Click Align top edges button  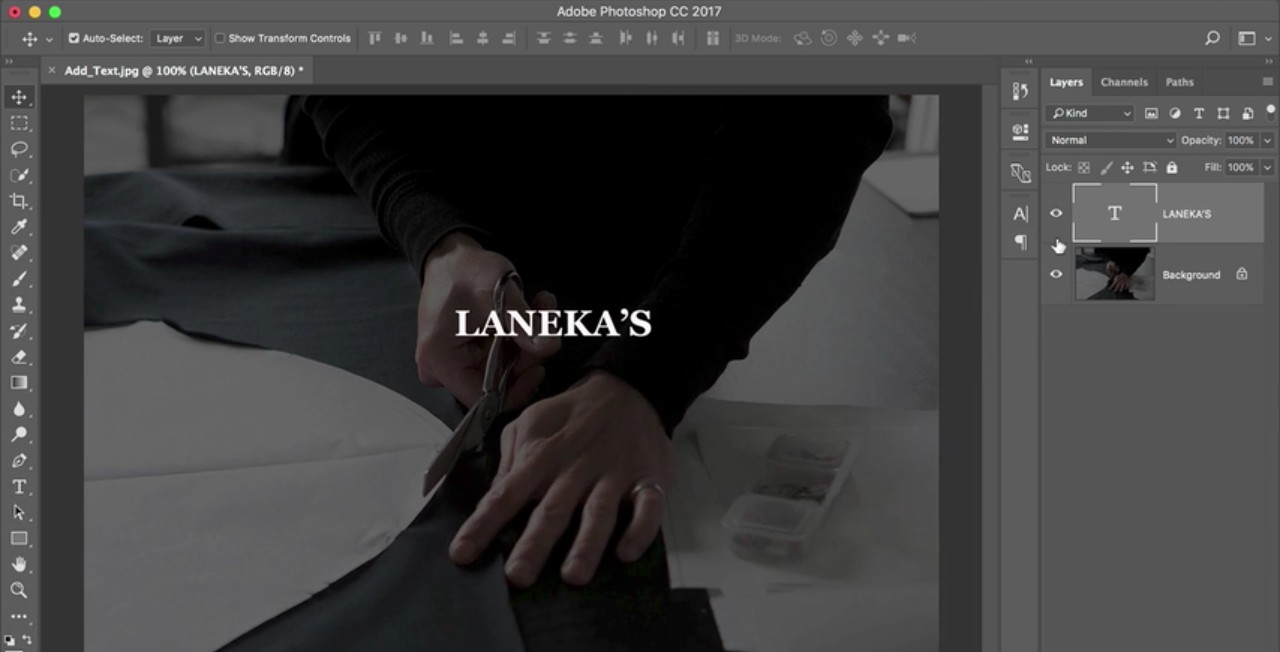tap(375, 38)
